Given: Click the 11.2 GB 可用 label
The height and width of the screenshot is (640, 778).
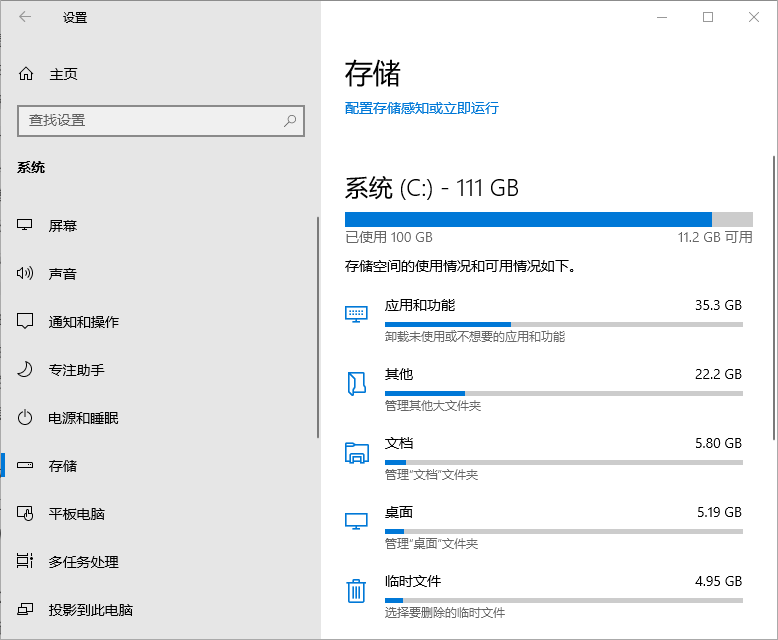Looking at the screenshot, I should [715, 237].
